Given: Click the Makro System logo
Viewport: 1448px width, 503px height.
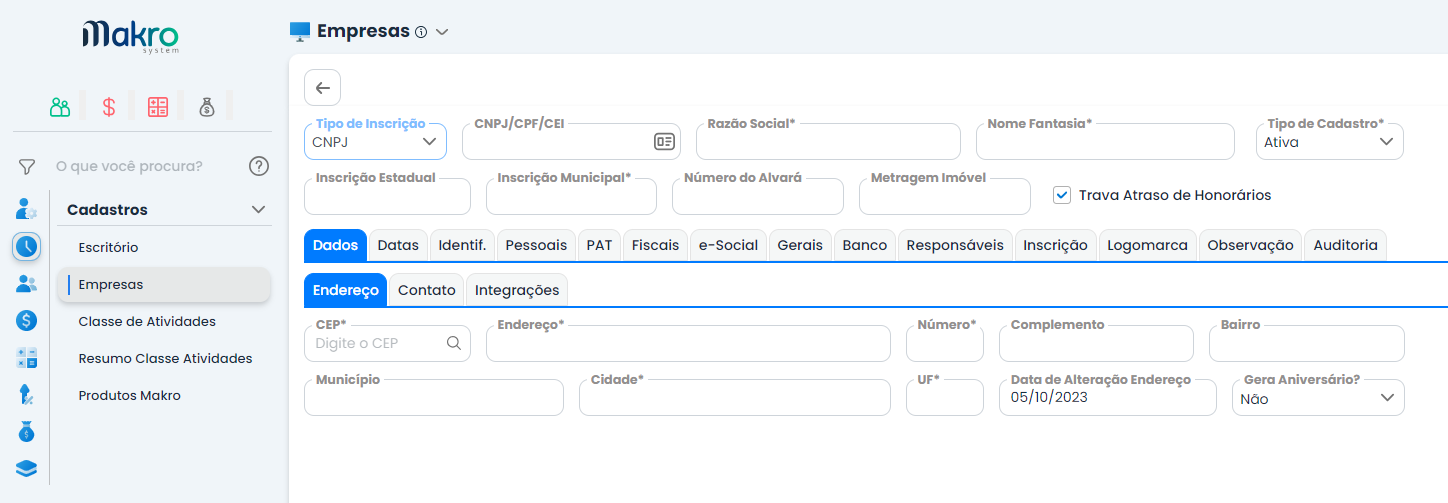Looking at the screenshot, I should click(131, 37).
